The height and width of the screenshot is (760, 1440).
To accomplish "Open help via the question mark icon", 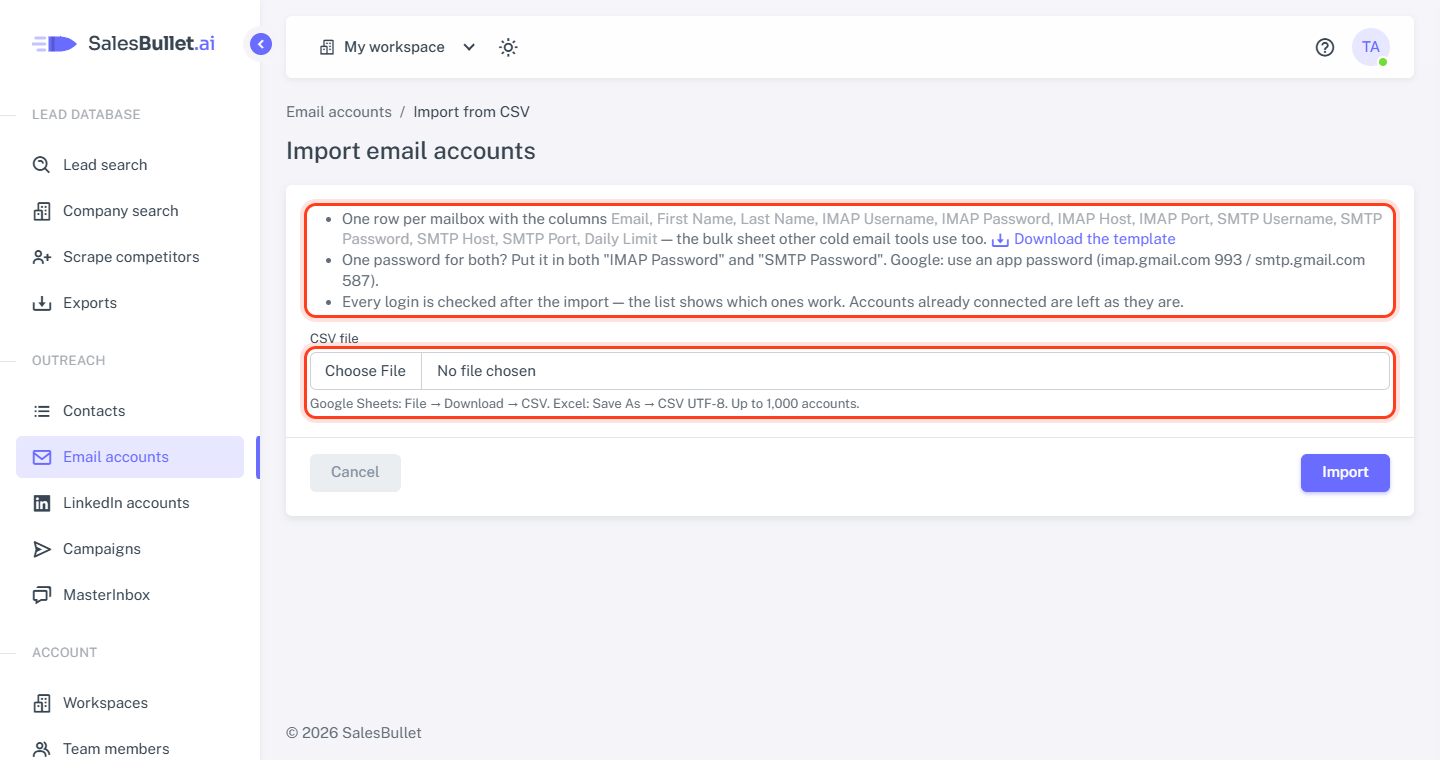I will 1325,47.
